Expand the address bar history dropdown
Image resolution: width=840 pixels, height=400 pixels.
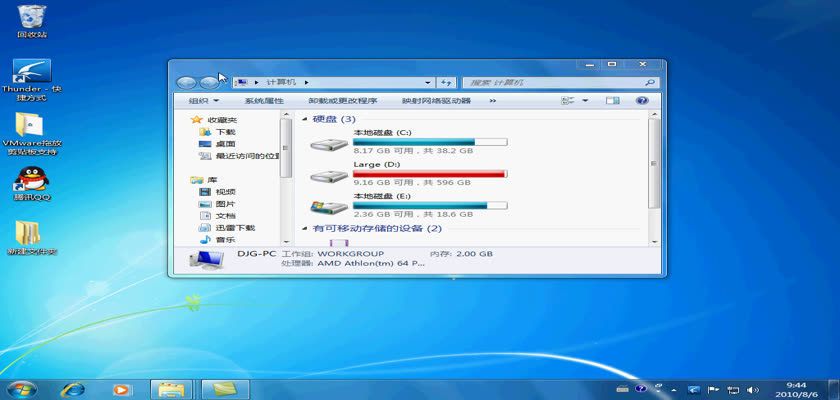(431, 82)
